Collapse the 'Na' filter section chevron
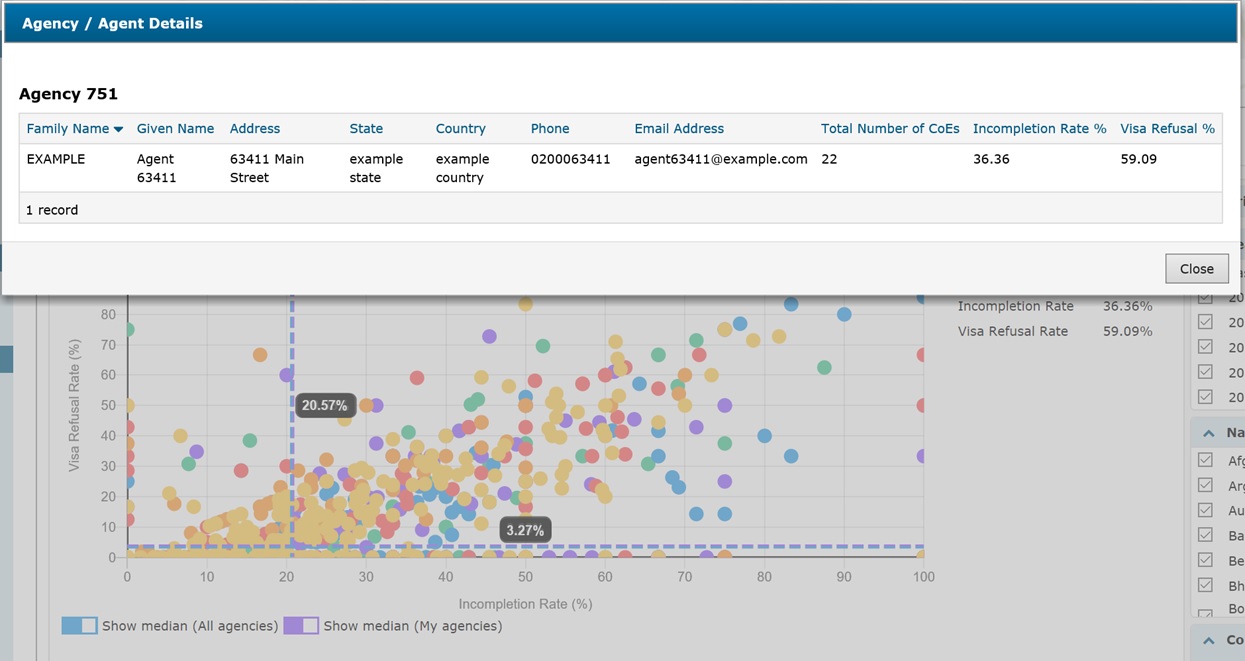 pos(1208,433)
